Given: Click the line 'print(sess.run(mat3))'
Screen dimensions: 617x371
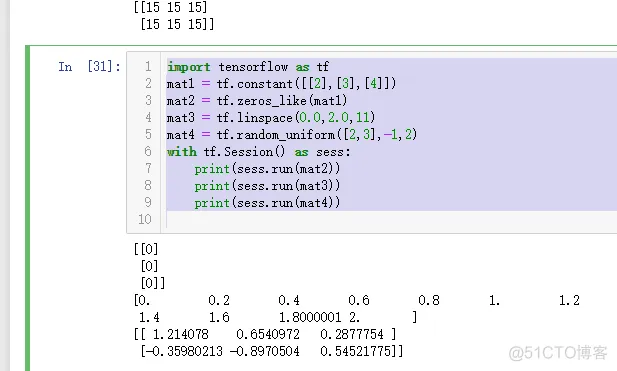Looking at the screenshot, I should (x=267, y=186).
